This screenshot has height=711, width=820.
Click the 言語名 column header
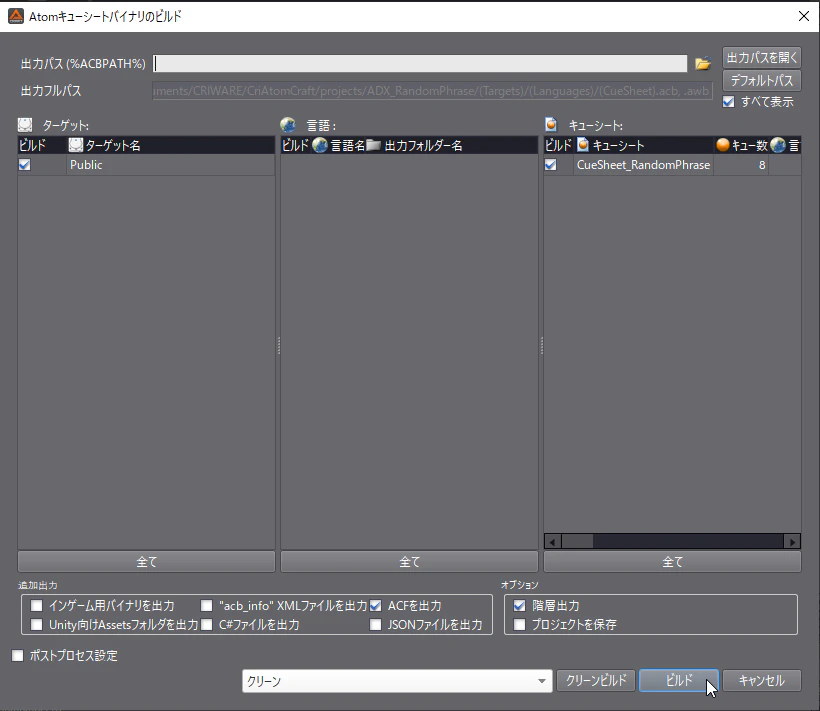(x=338, y=145)
